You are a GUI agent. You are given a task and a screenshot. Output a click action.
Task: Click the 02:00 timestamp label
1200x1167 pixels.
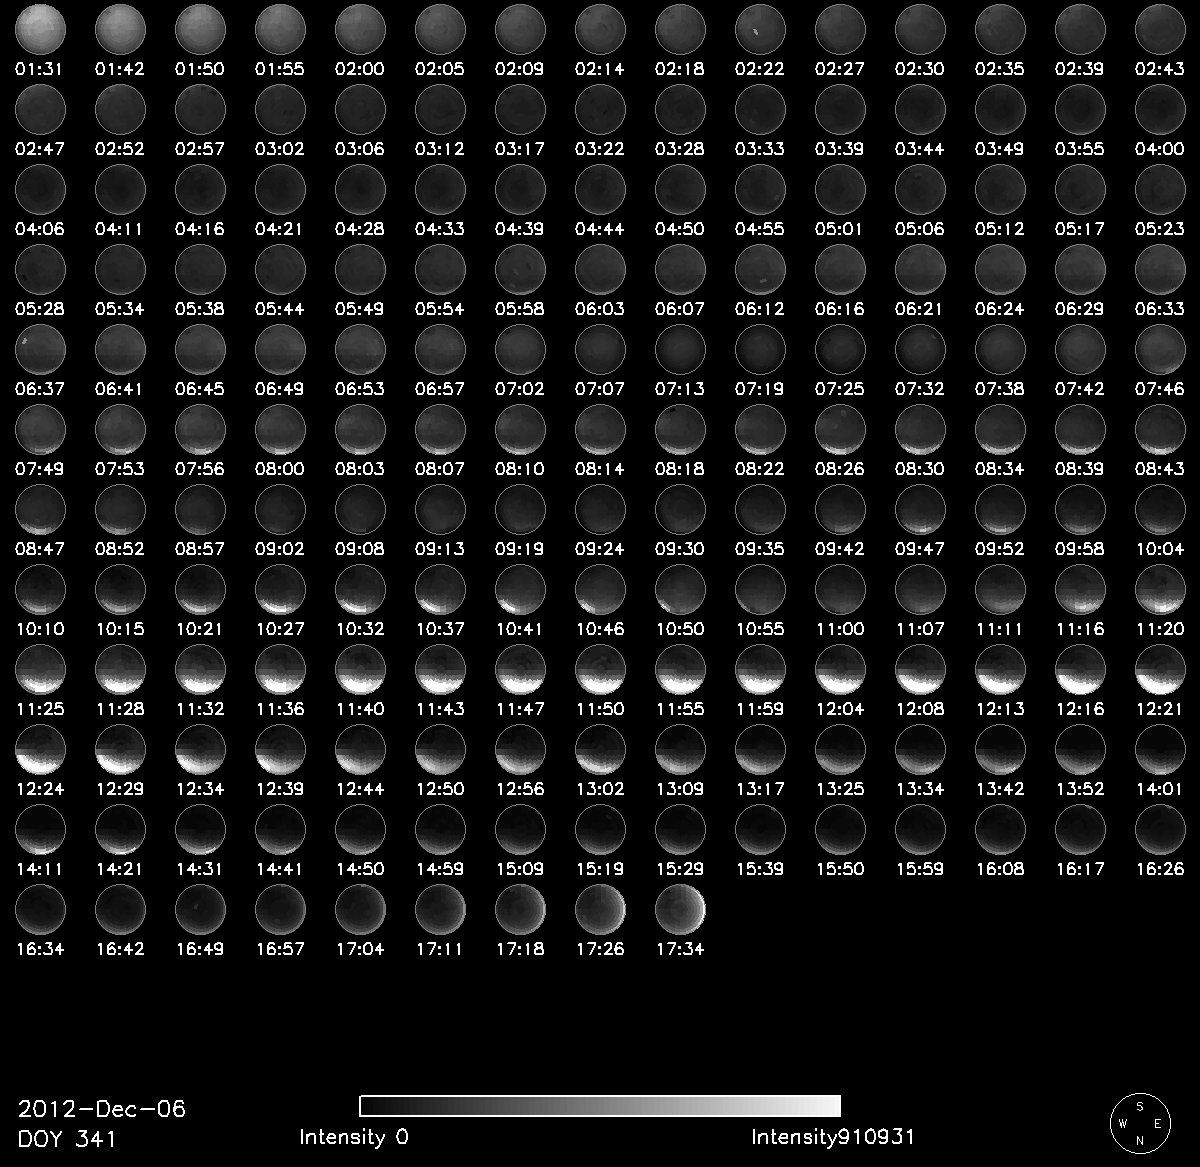tap(360, 69)
